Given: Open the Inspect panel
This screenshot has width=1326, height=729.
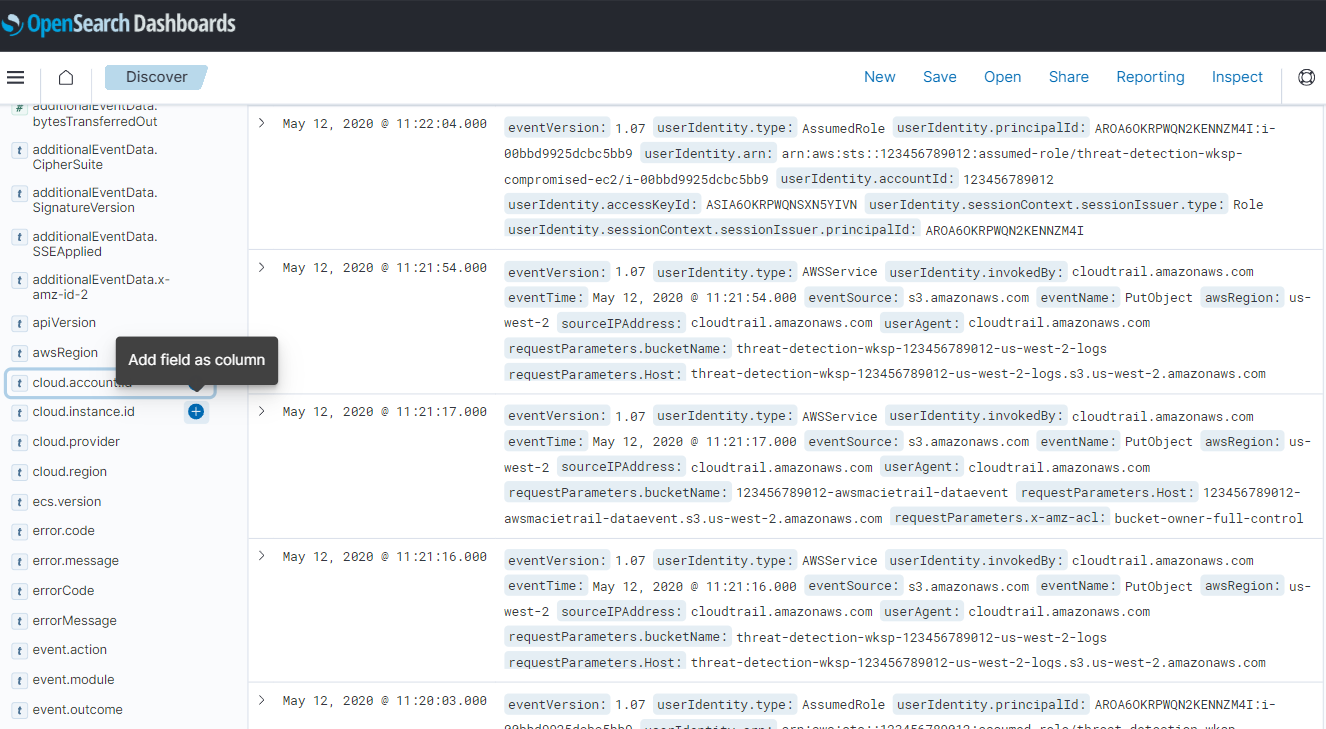Looking at the screenshot, I should coord(1237,77).
